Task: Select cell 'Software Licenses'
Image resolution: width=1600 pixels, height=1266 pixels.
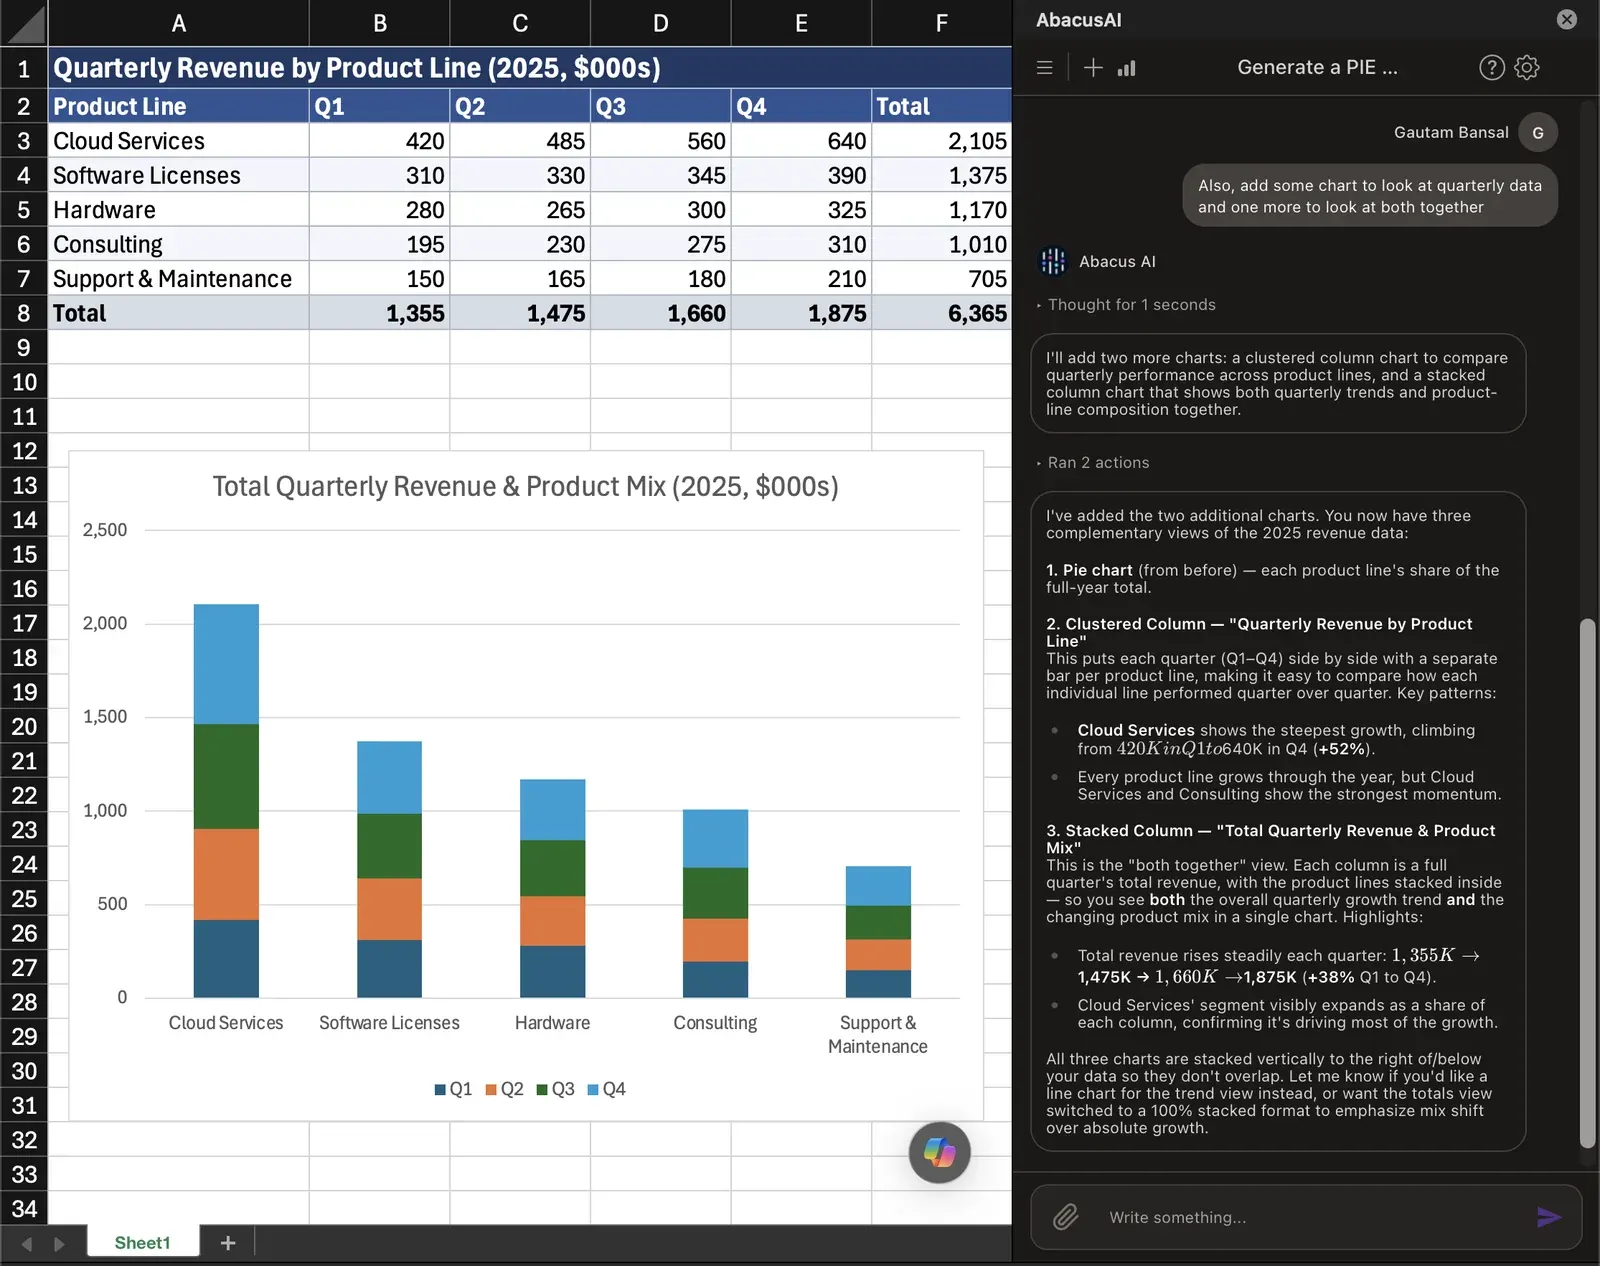Action: tap(178, 175)
